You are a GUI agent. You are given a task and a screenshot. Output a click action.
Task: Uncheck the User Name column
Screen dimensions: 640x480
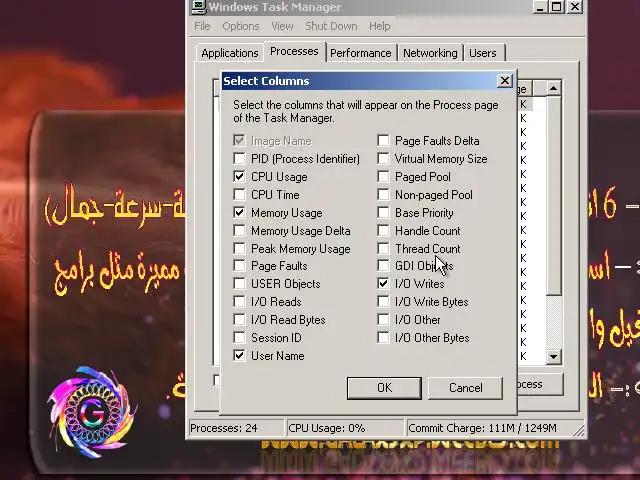[239, 355]
